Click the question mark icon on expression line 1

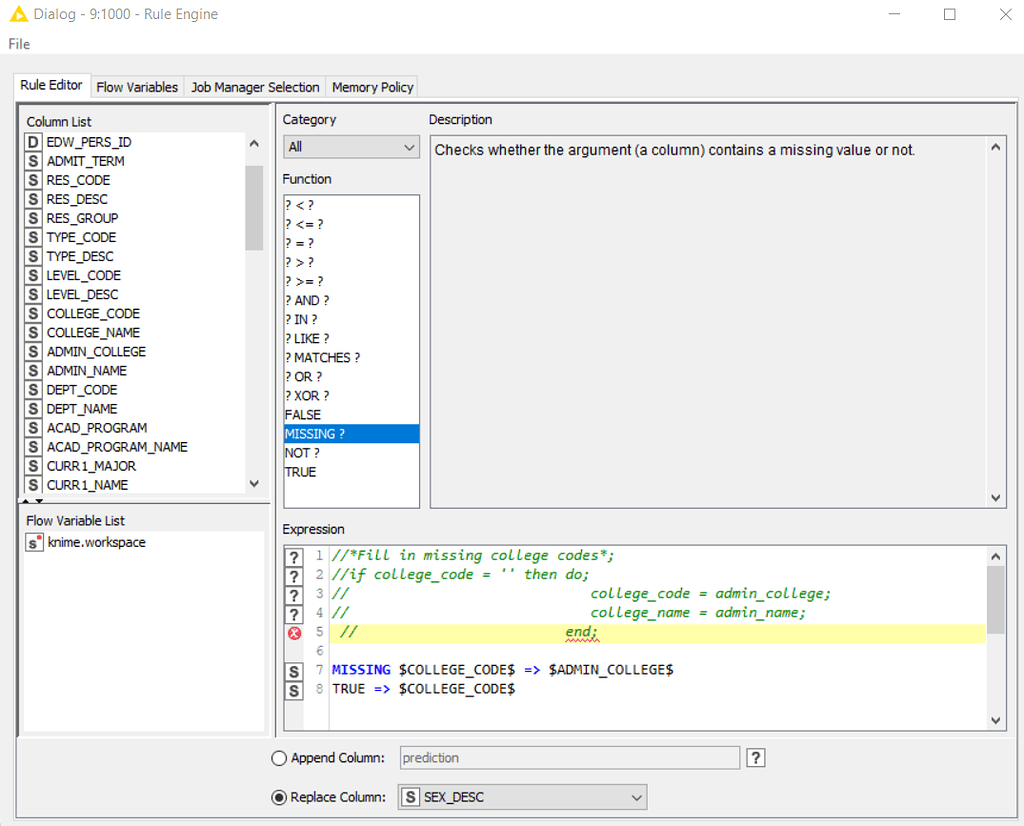293,556
